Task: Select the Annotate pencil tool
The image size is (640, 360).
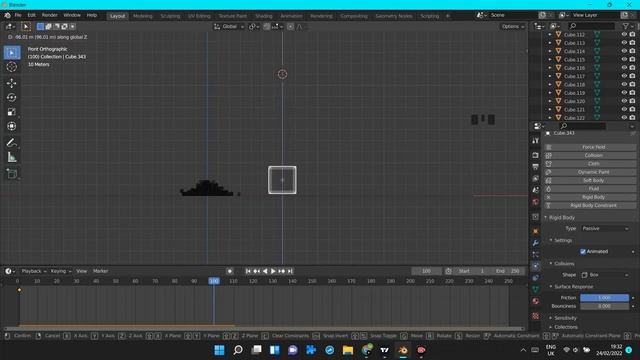Action: 12,143
